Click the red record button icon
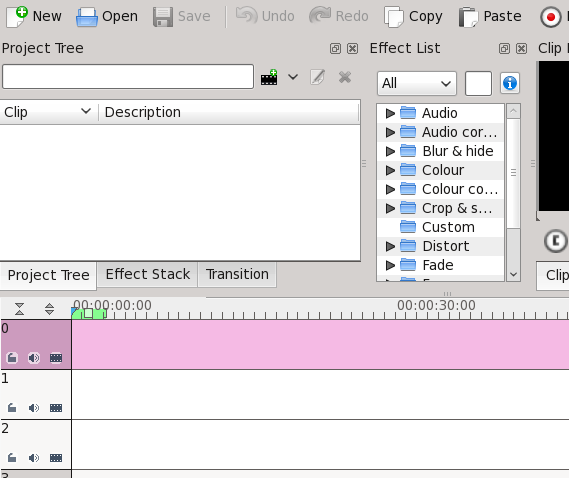569x478 pixels. tap(550, 17)
